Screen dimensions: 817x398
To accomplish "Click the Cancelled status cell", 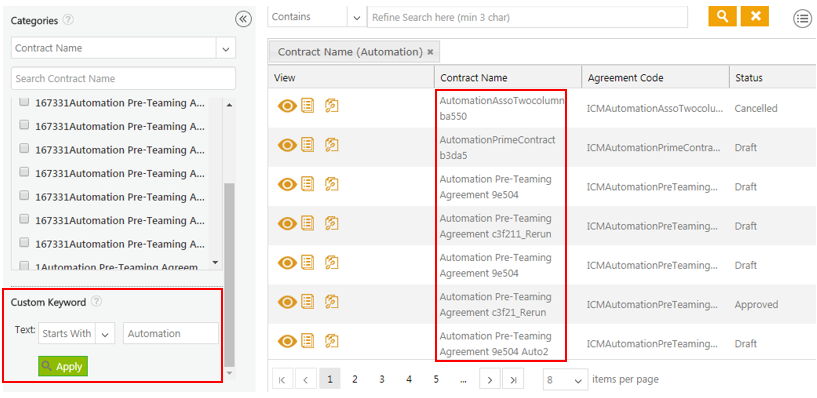I will coord(756,109).
